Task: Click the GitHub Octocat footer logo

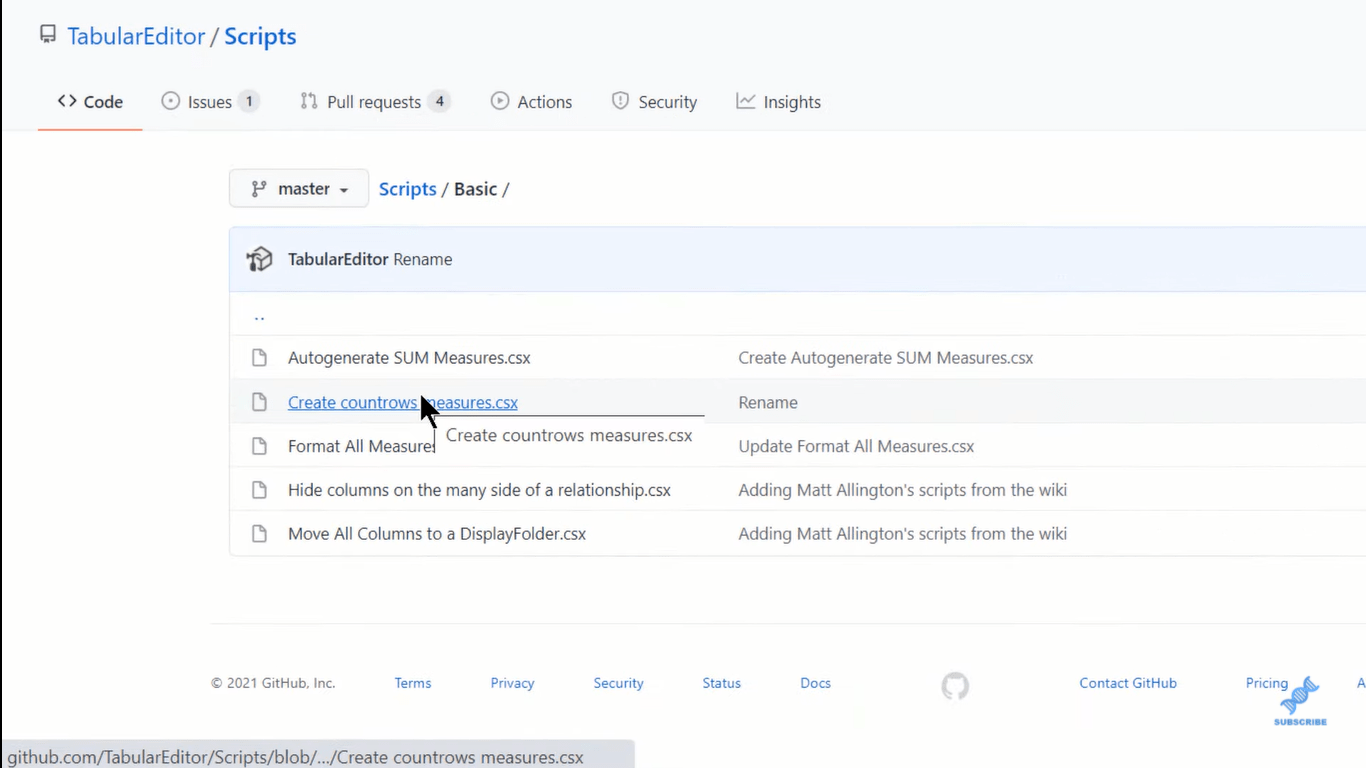Action: 955,686
